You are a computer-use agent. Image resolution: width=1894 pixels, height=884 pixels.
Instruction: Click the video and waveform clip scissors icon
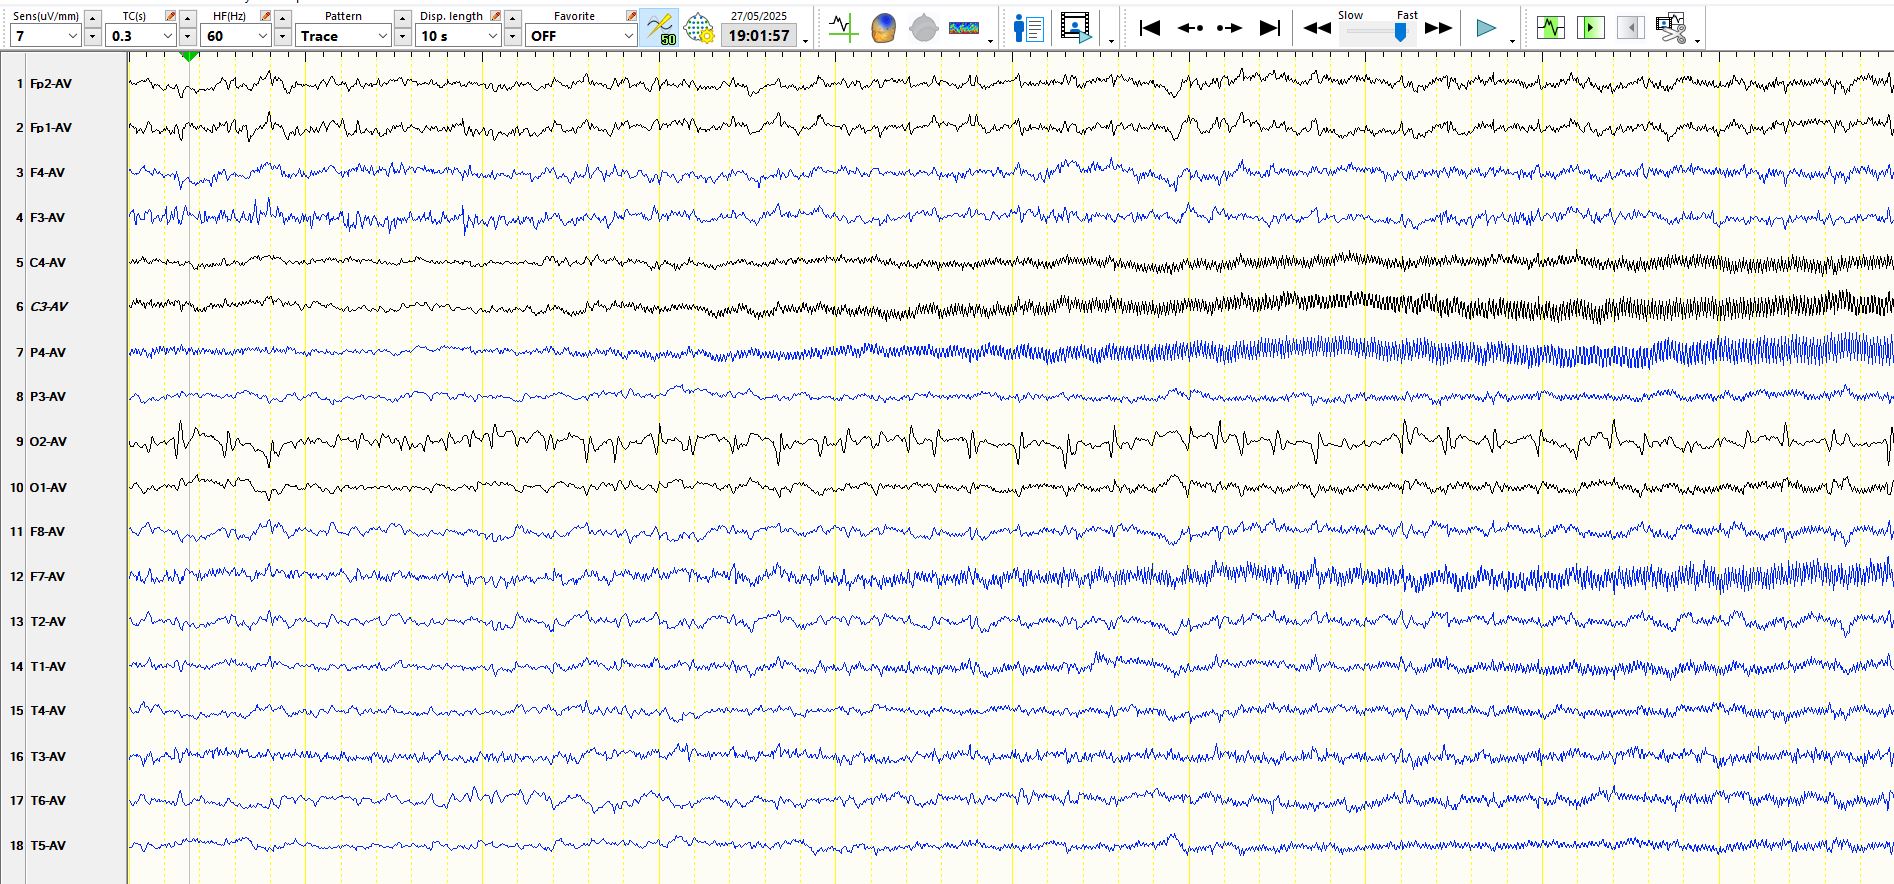click(x=1670, y=28)
